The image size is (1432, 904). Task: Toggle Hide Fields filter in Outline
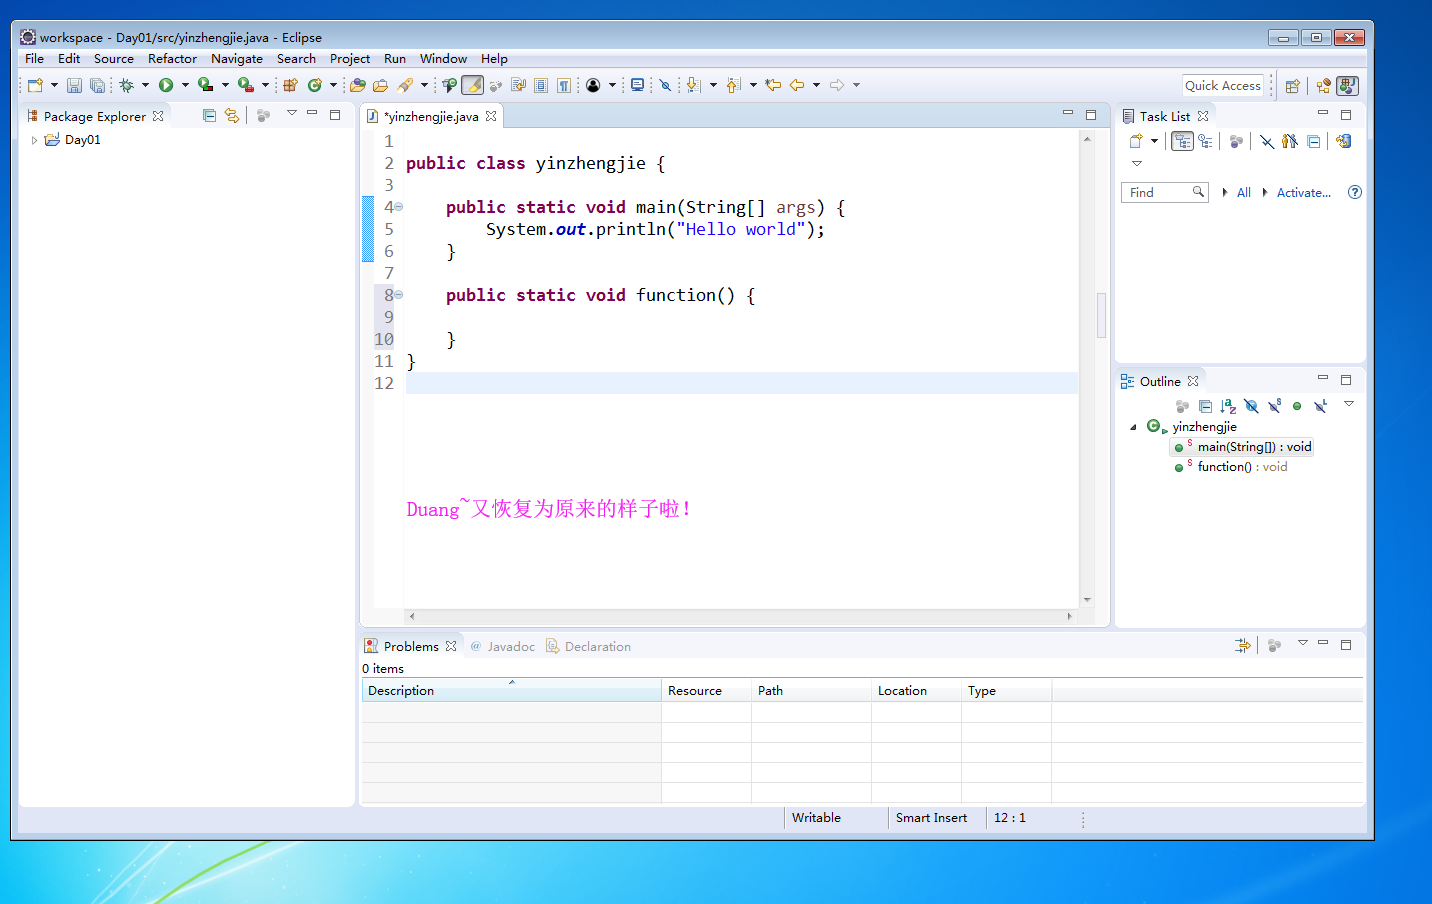1251,406
